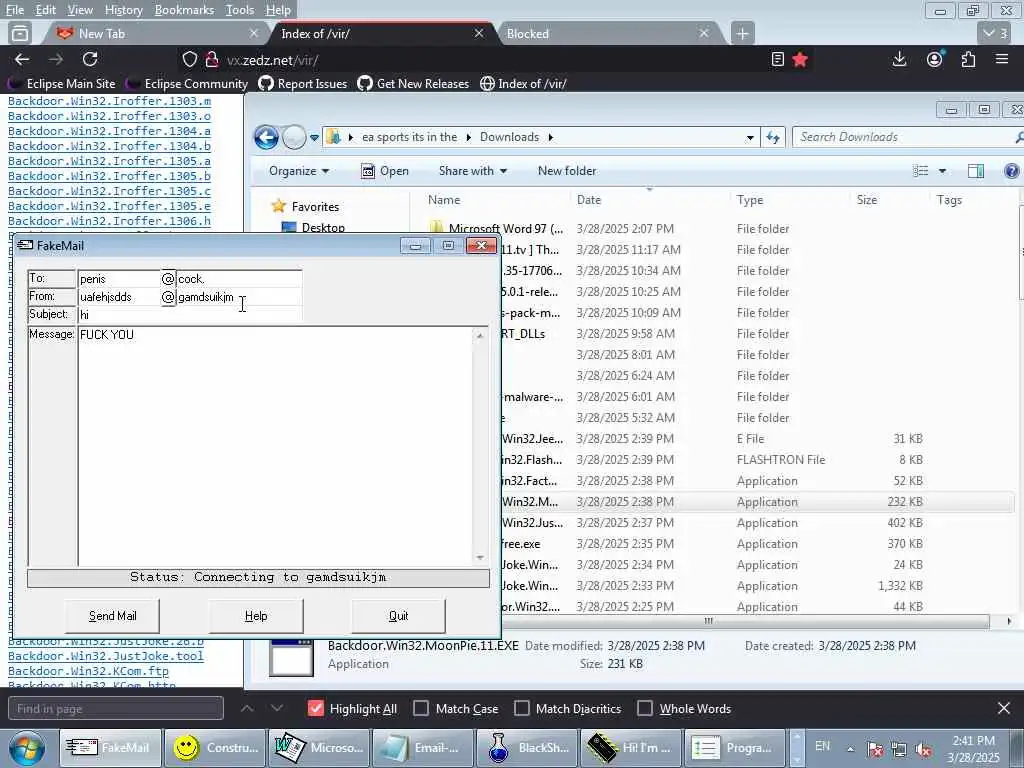Enable Whole Words checkbox
The height and width of the screenshot is (768, 1024).
[645, 709]
